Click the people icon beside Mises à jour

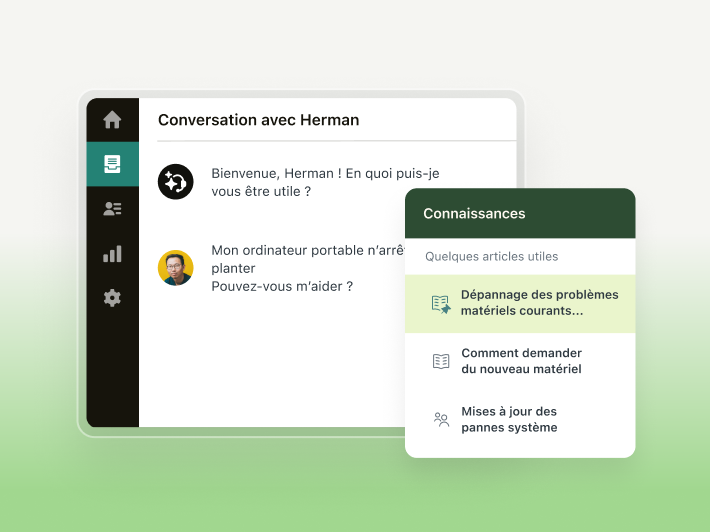tap(441, 419)
